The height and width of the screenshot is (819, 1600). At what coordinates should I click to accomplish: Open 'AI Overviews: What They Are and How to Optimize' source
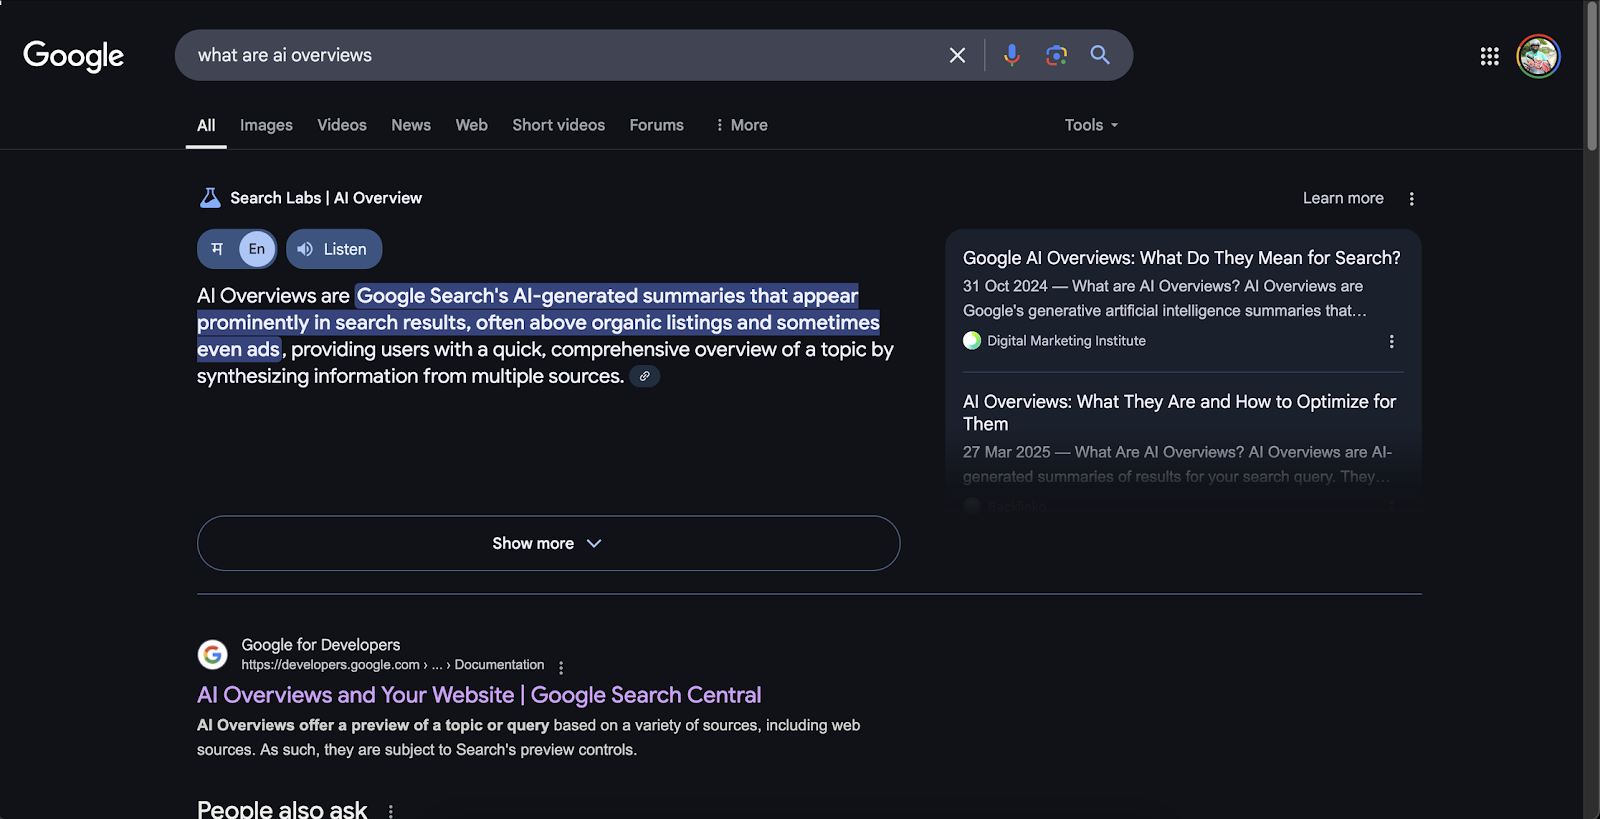(1180, 412)
